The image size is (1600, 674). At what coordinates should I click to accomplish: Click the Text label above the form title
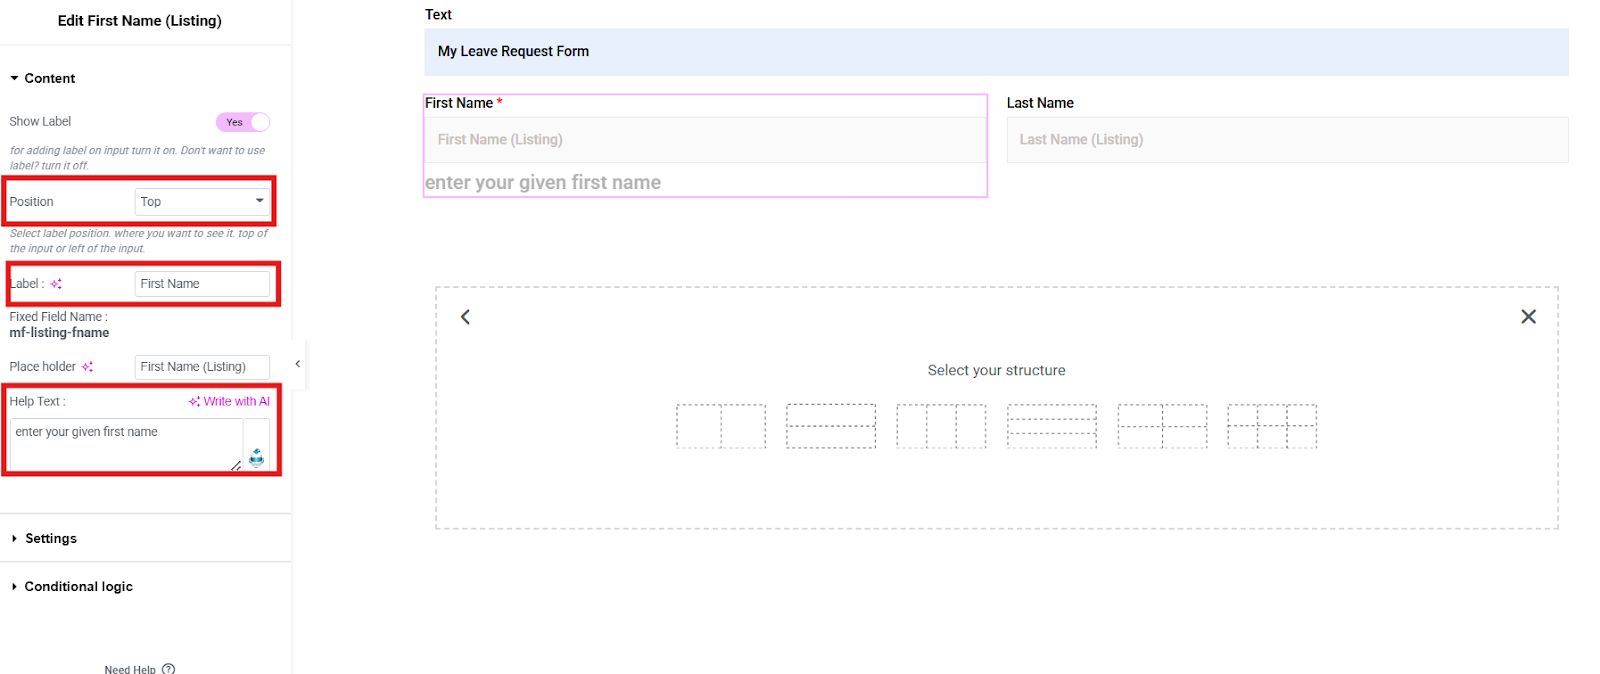pyautogui.click(x=438, y=15)
